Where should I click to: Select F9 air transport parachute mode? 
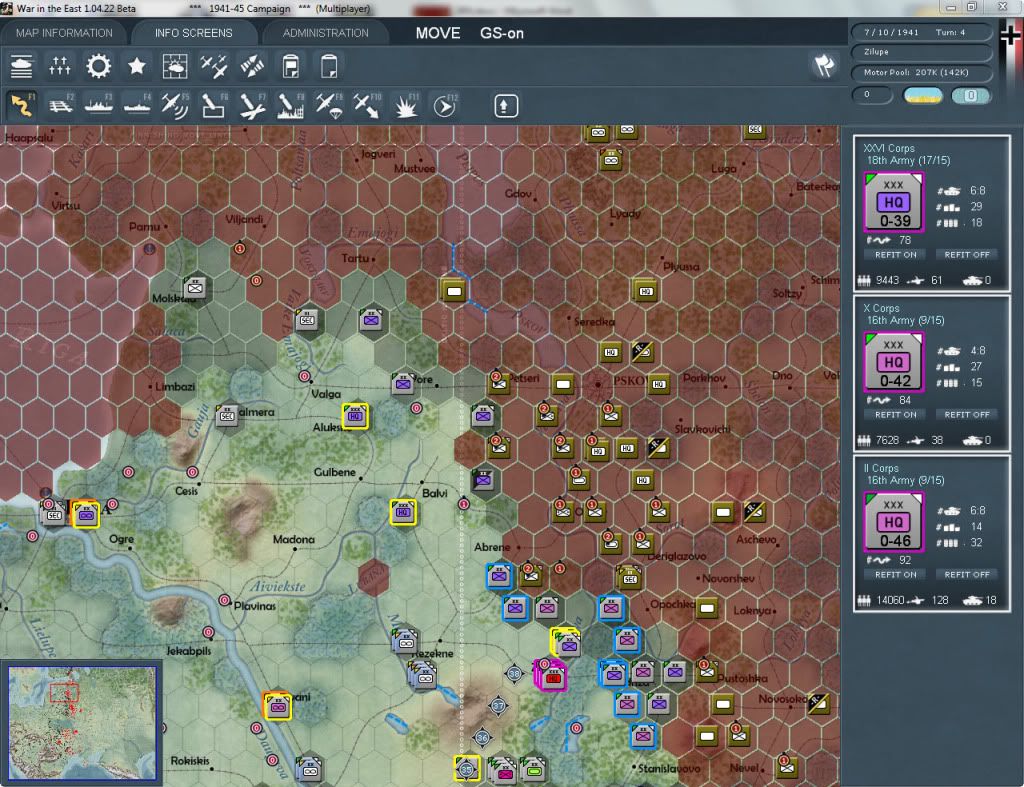pyautogui.click(x=329, y=105)
